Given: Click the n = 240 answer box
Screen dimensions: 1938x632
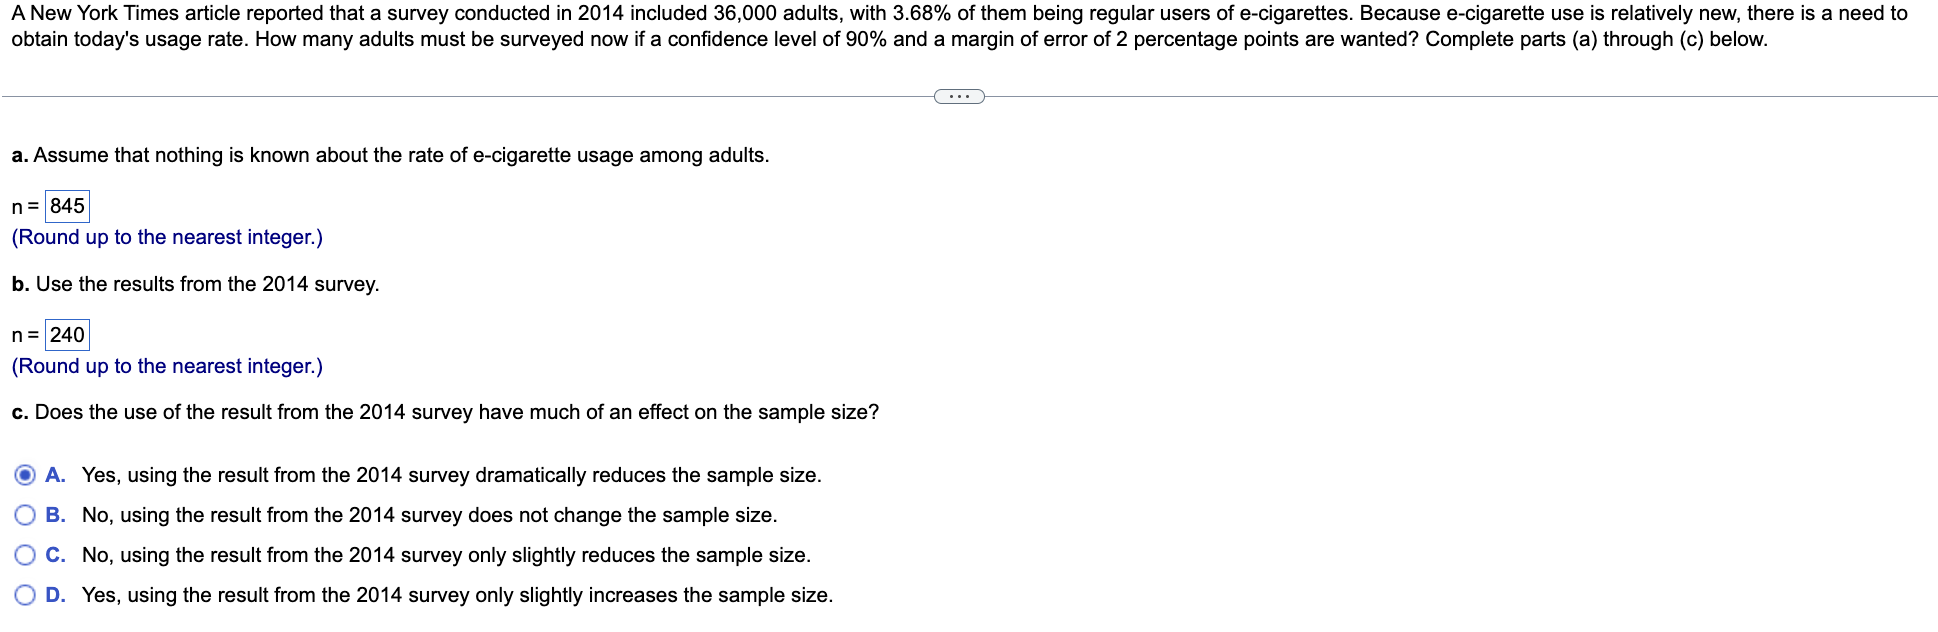Looking at the screenshot, I should (67, 335).
